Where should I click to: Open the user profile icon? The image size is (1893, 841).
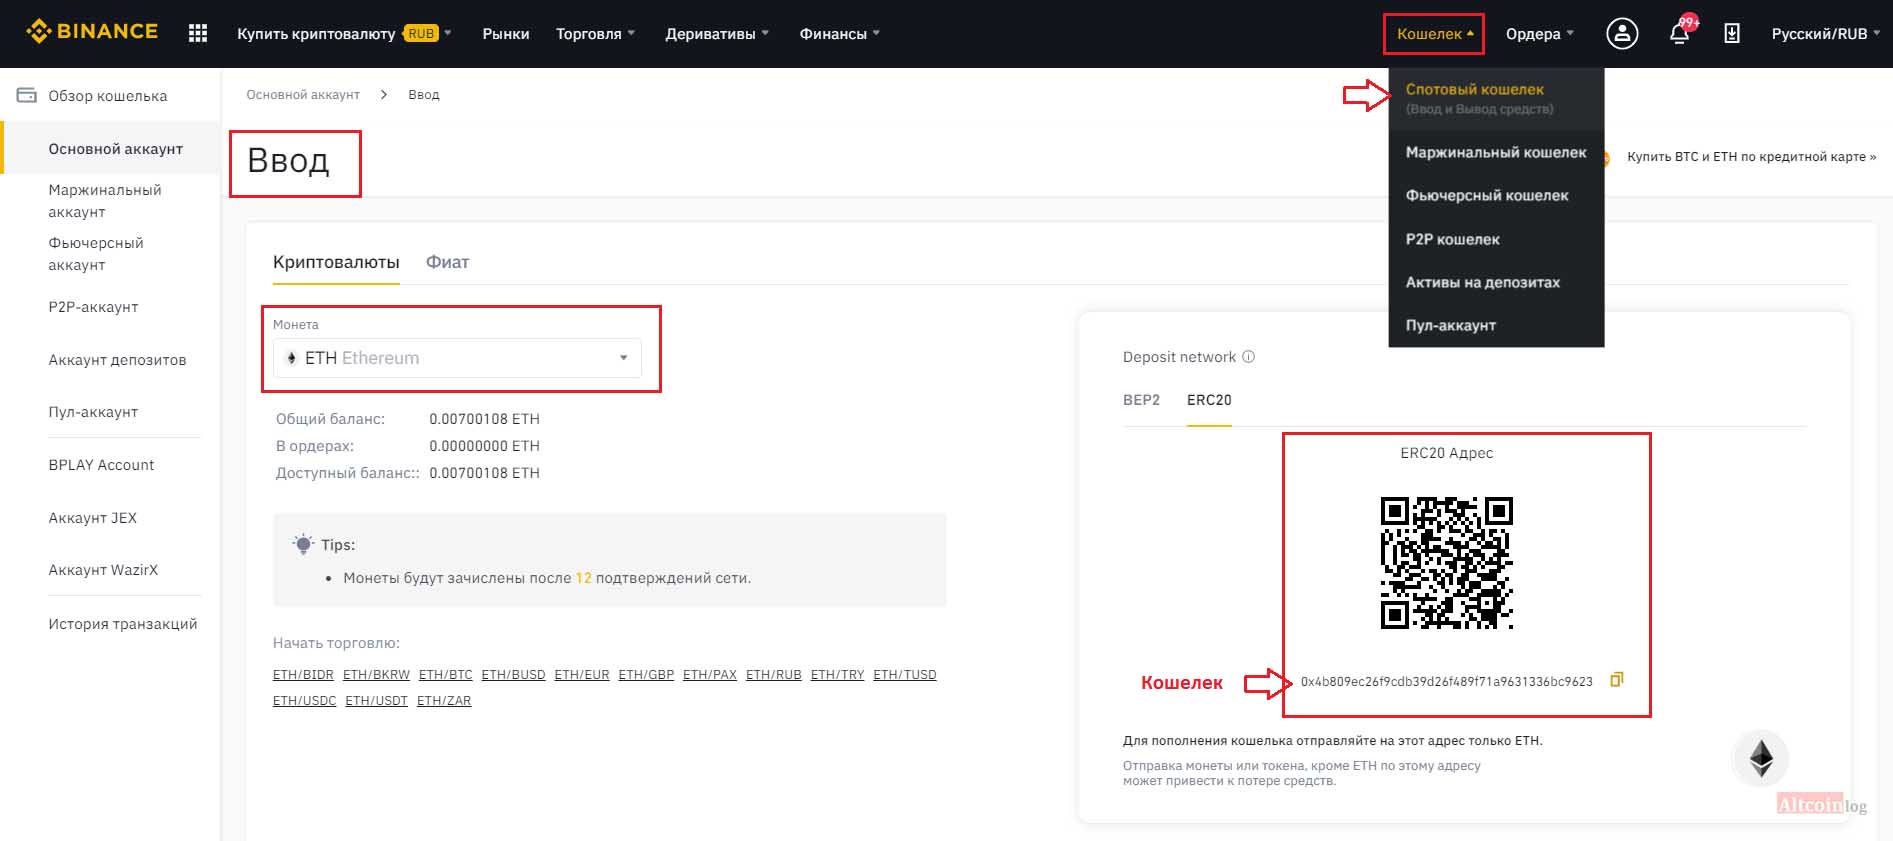coord(1622,33)
